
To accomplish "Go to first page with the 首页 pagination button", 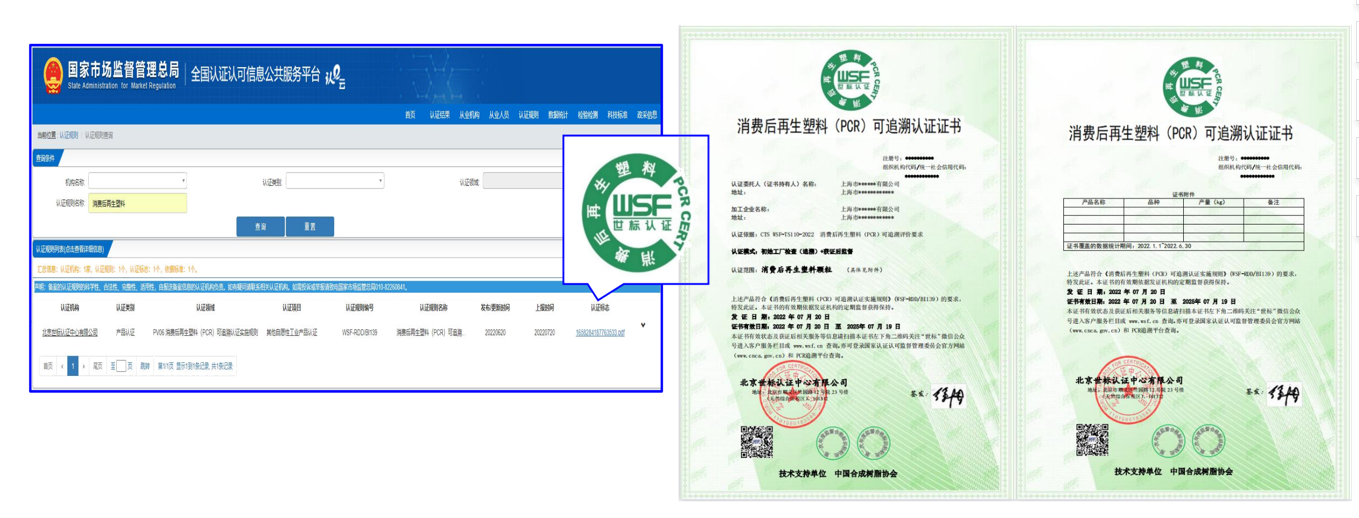I will [x=47, y=366].
